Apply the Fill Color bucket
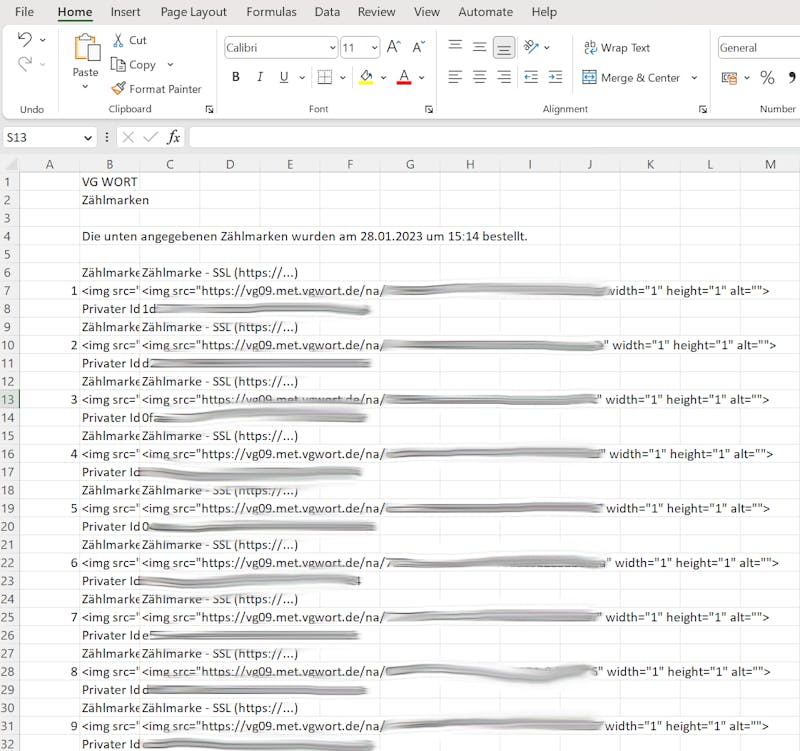 tap(366, 77)
